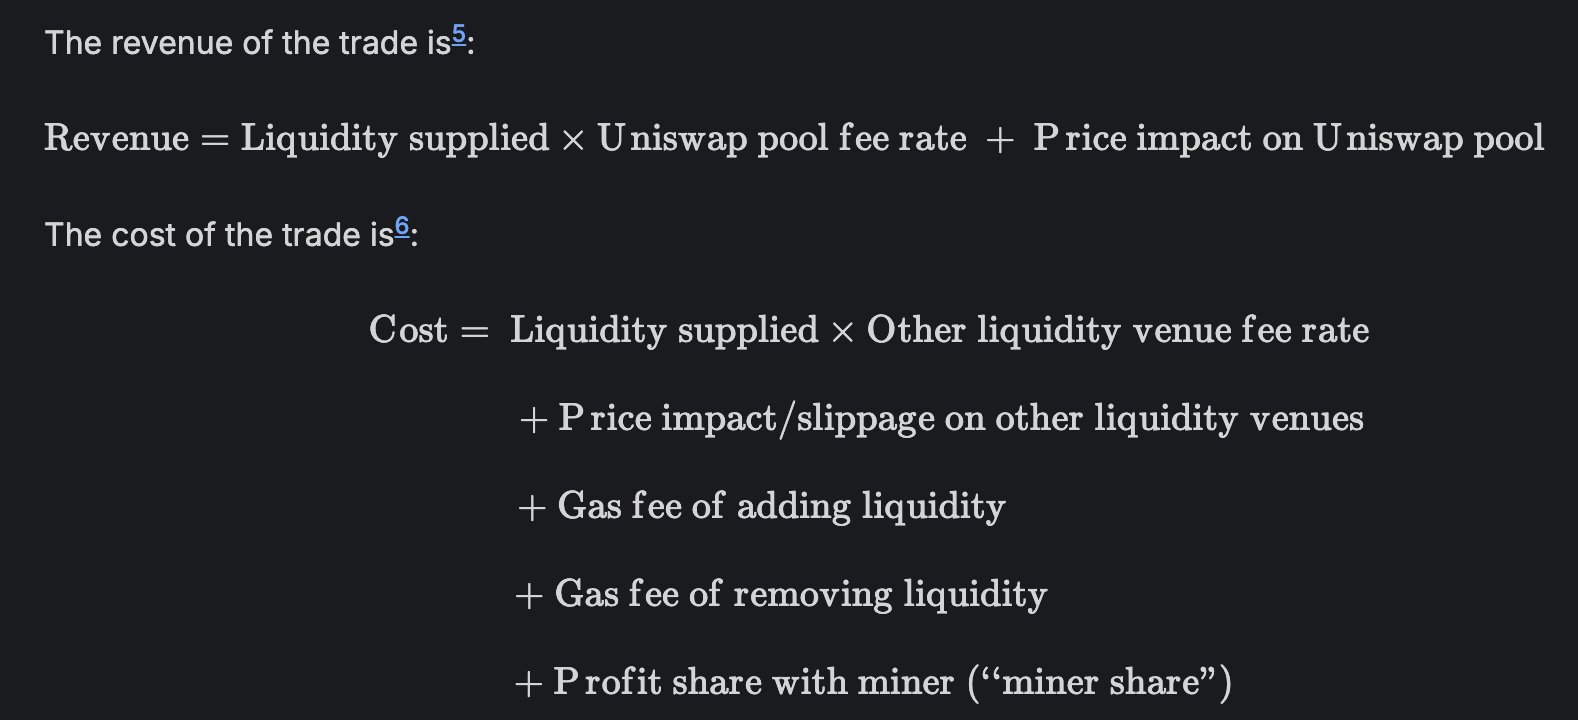Click the word "Revenue" in the equation
The width and height of the screenshot is (1578, 720).
[x=117, y=138]
